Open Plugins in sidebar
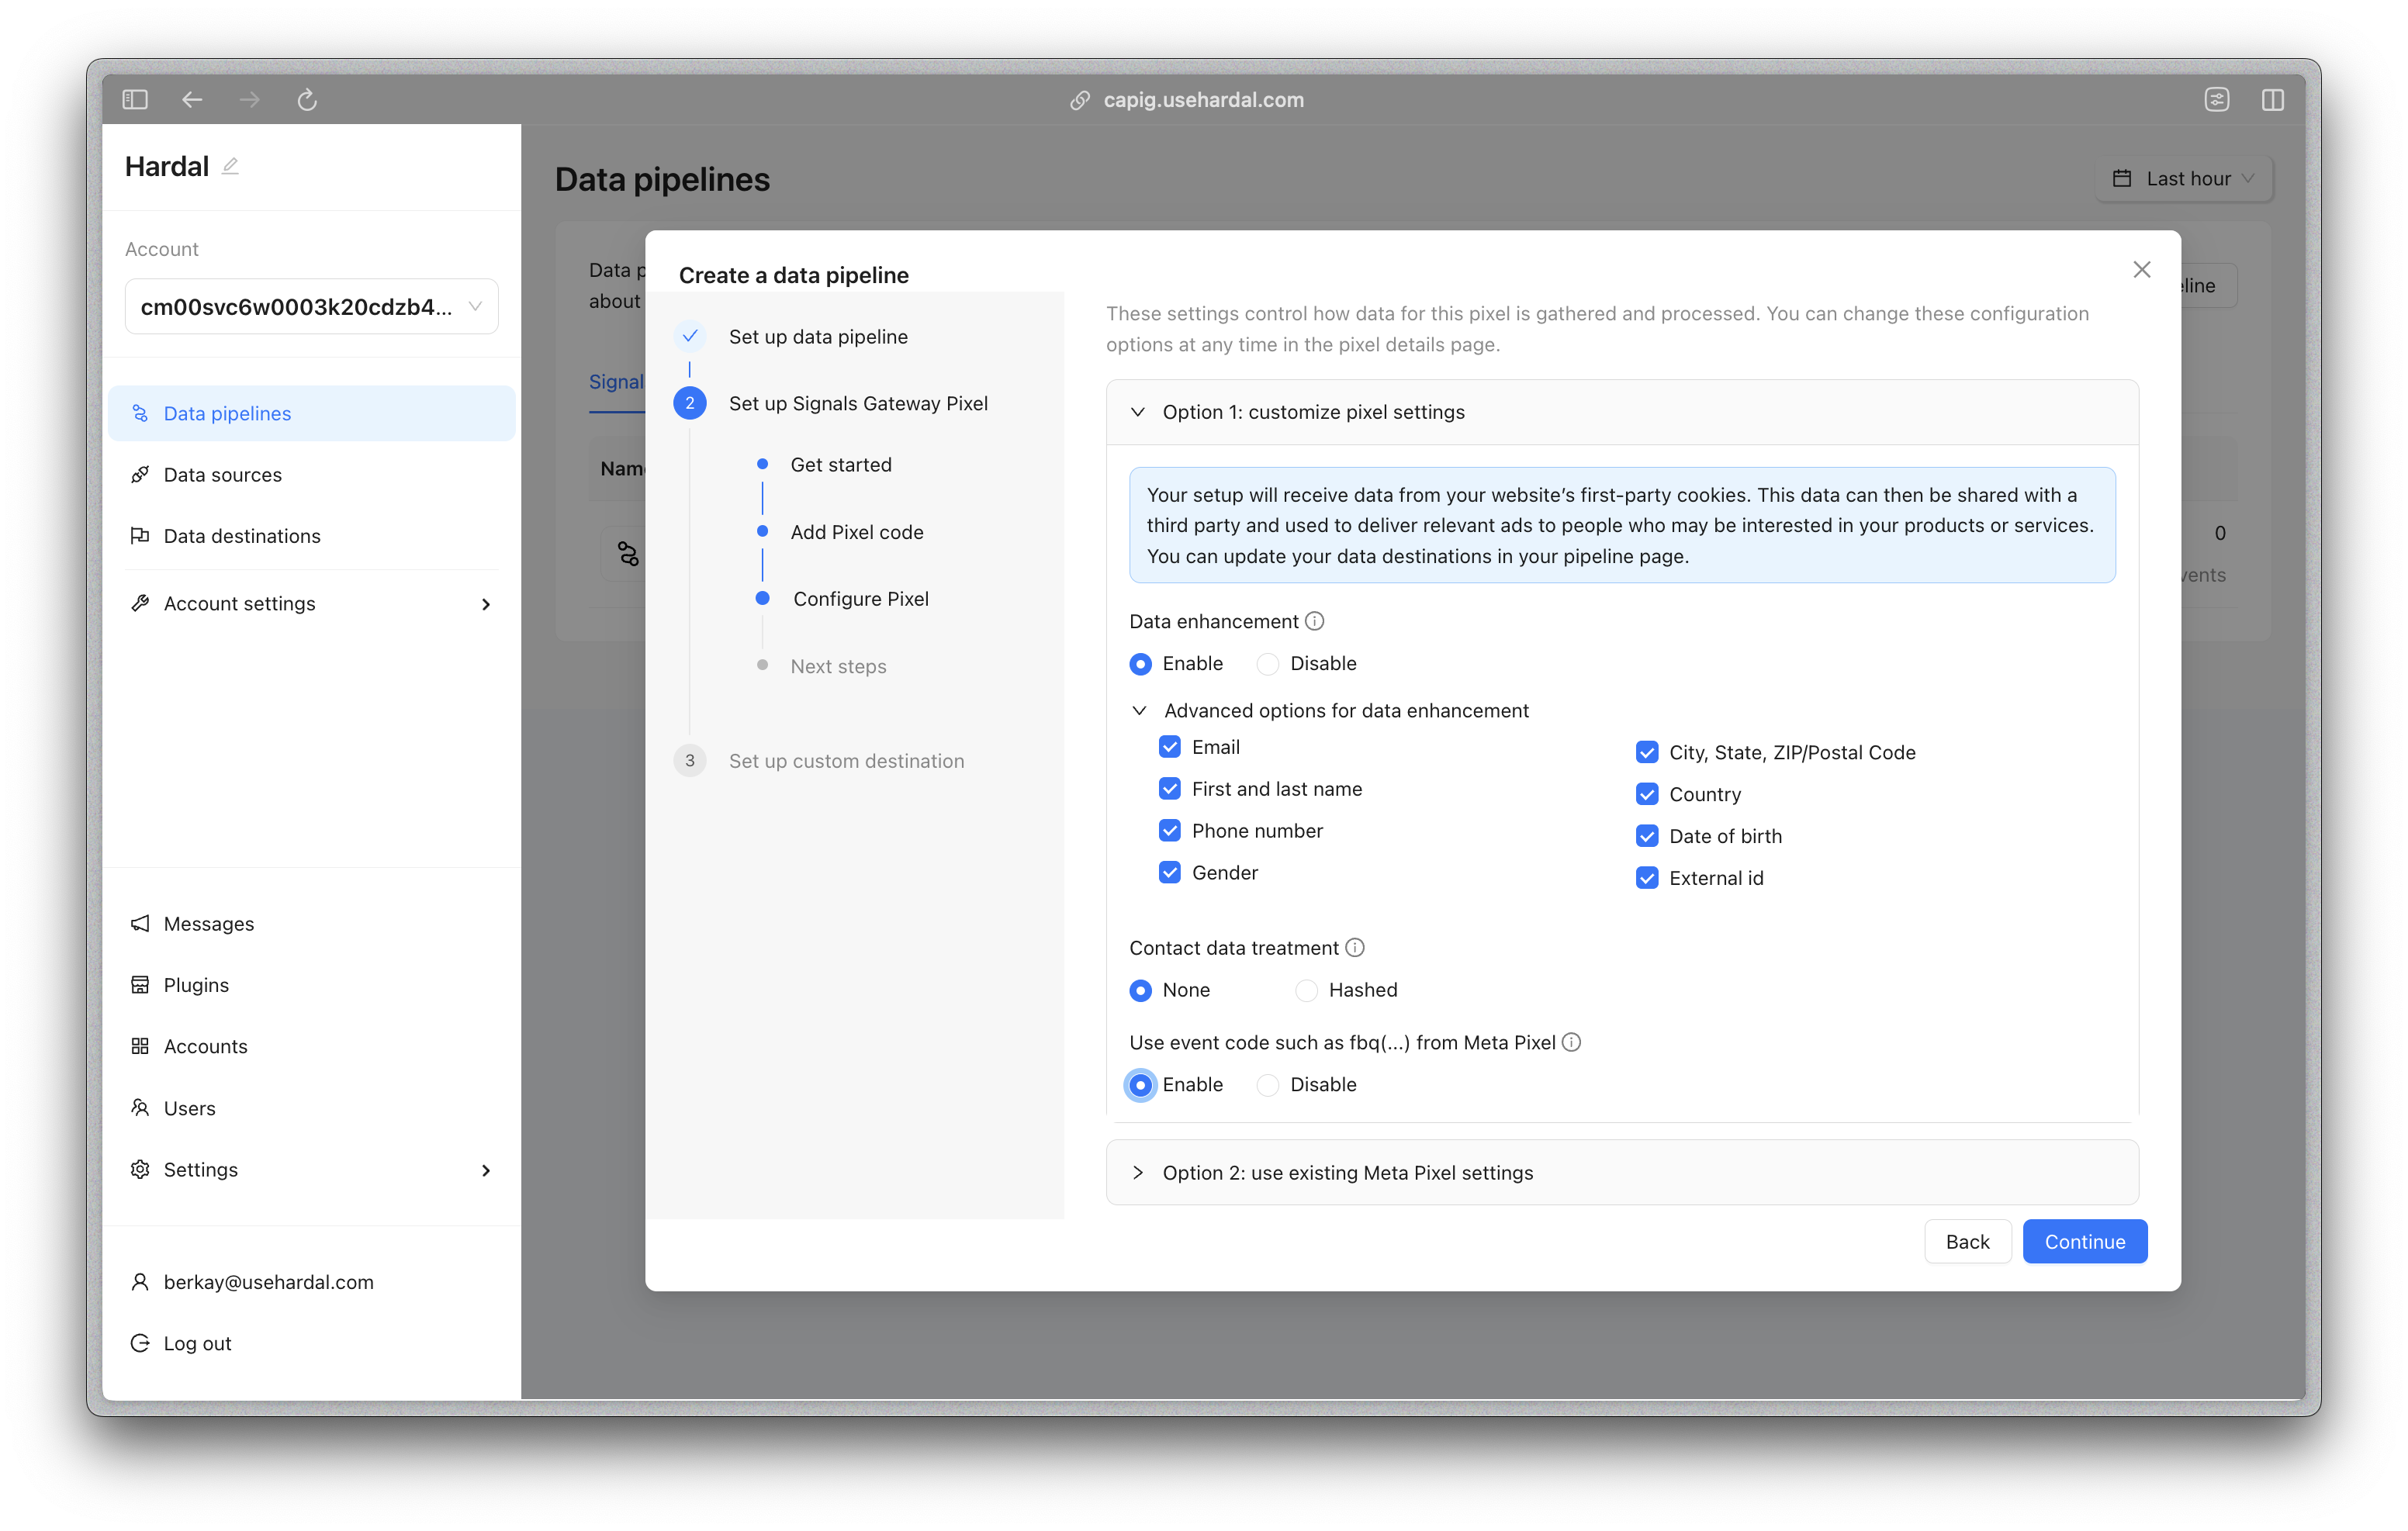Screen dimensions: 2408x1531 pyautogui.click(x=311, y=984)
